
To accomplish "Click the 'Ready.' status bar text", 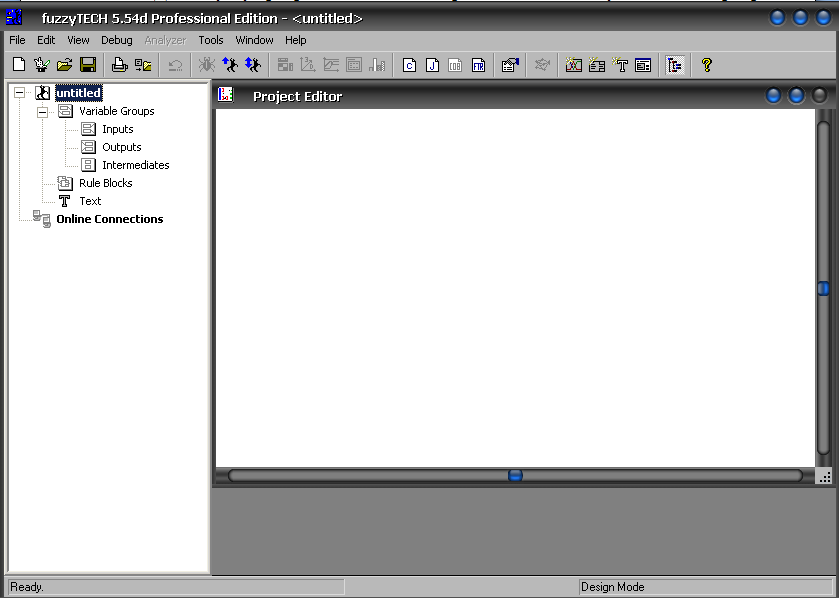I will [27, 587].
